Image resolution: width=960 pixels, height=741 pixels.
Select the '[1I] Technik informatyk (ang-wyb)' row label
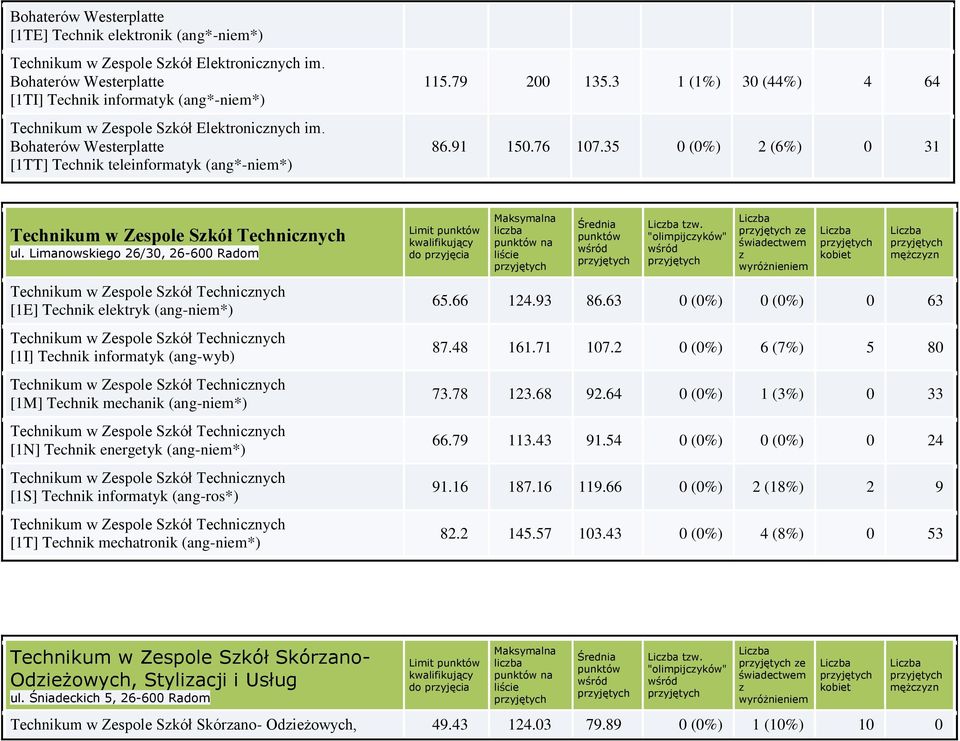[x=122, y=356]
